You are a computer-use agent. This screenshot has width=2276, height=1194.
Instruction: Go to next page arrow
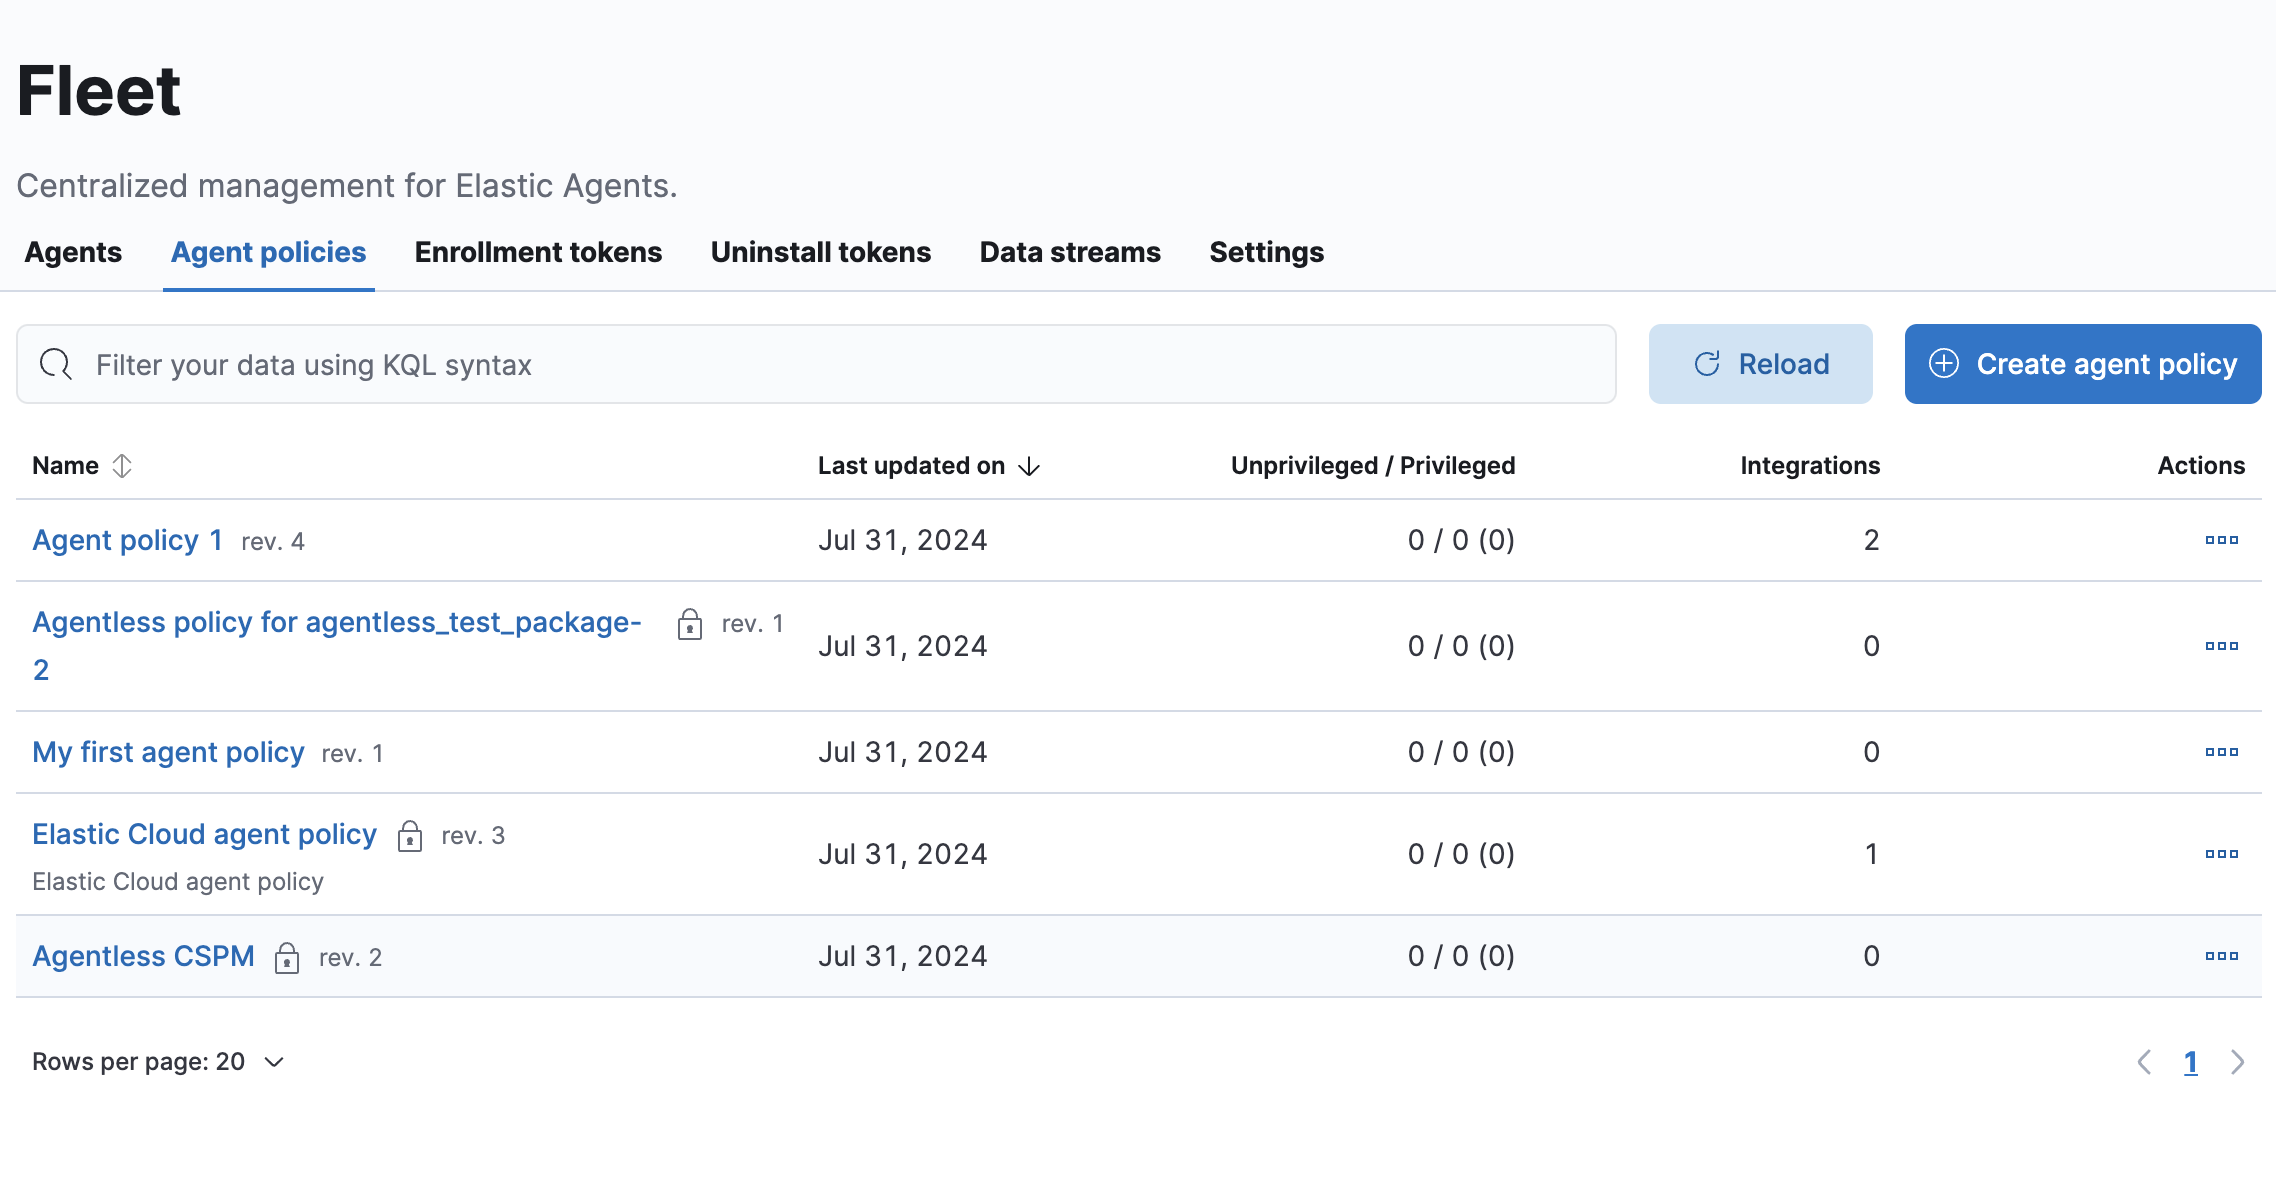coord(2237,1062)
